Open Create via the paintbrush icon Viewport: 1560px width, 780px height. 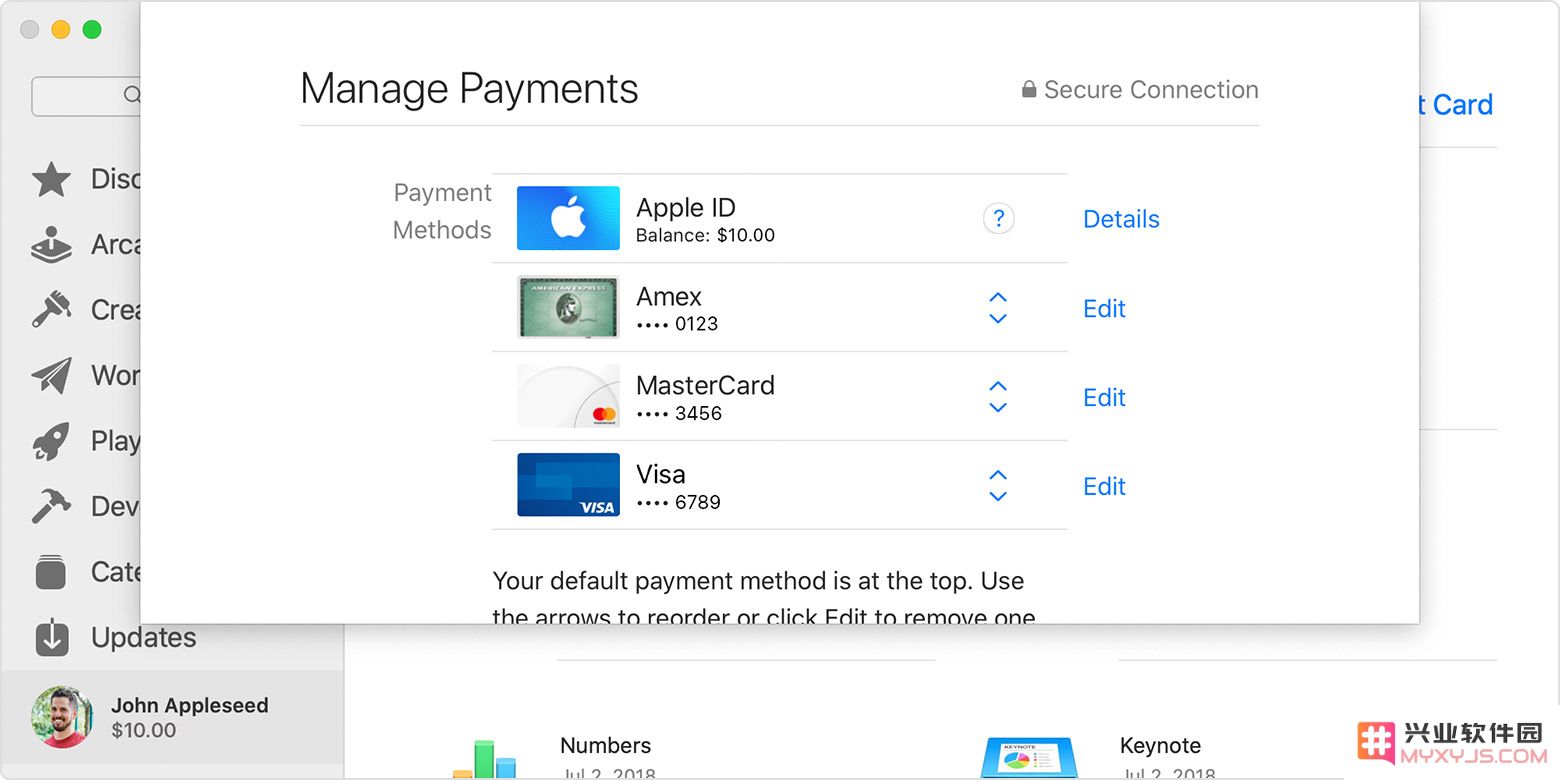coord(51,310)
